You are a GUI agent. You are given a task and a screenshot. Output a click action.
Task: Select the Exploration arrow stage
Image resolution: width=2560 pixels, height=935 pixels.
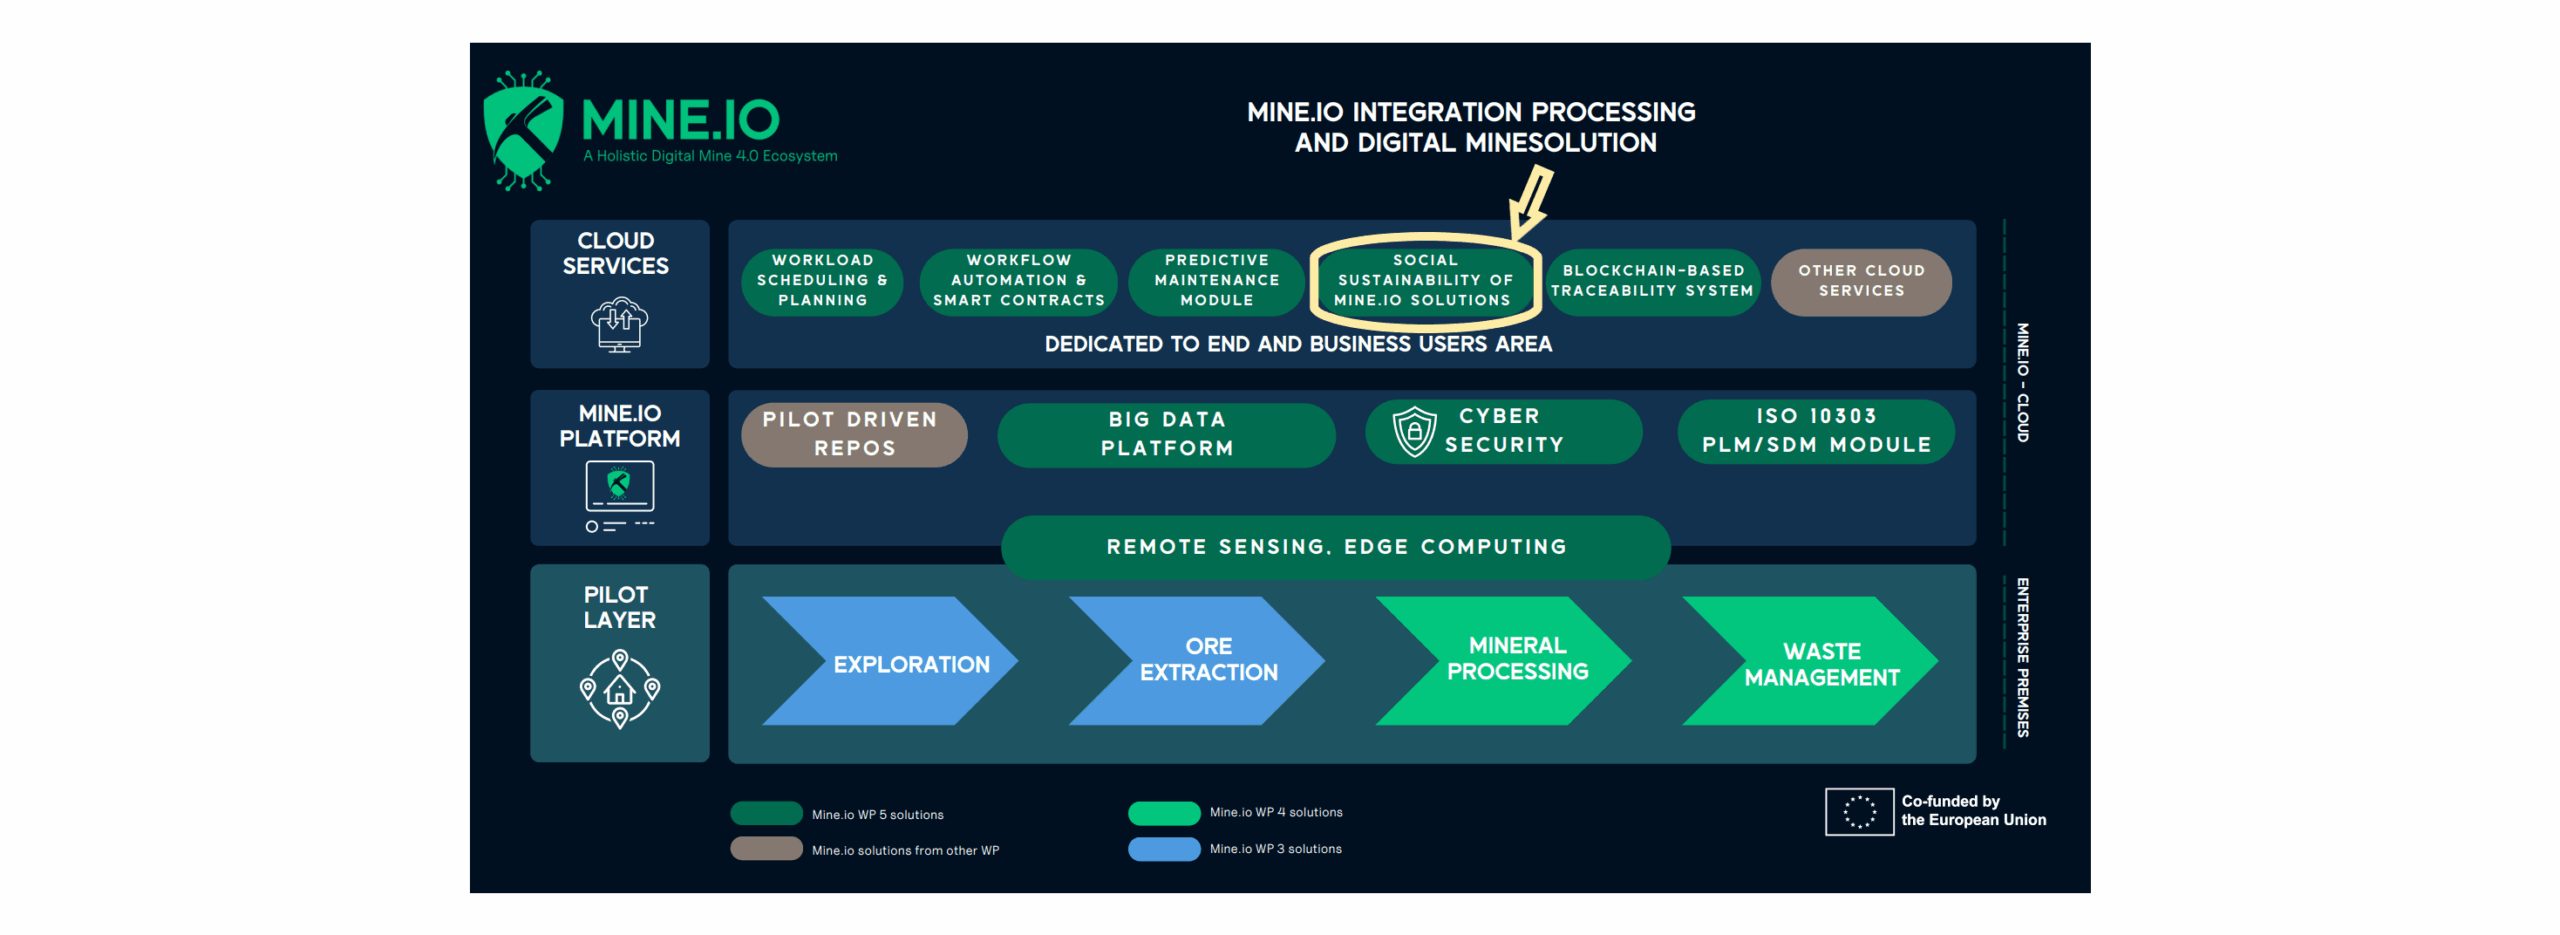(x=888, y=661)
